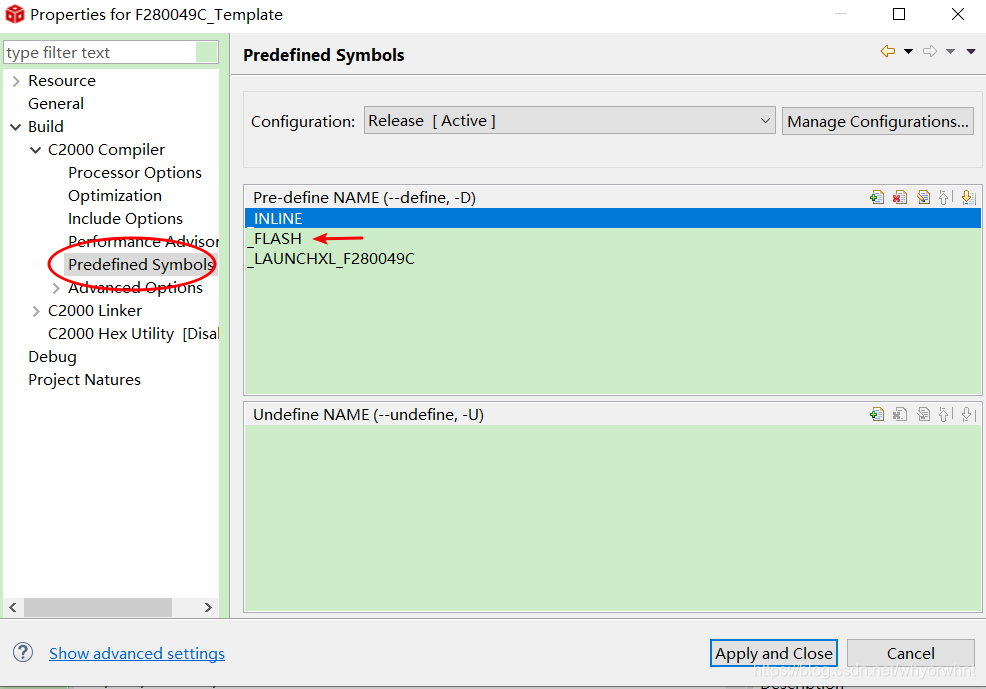Collapse the C2000 Compiler node
The height and width of the screenshot is (689, 986).
click(36, 150)
